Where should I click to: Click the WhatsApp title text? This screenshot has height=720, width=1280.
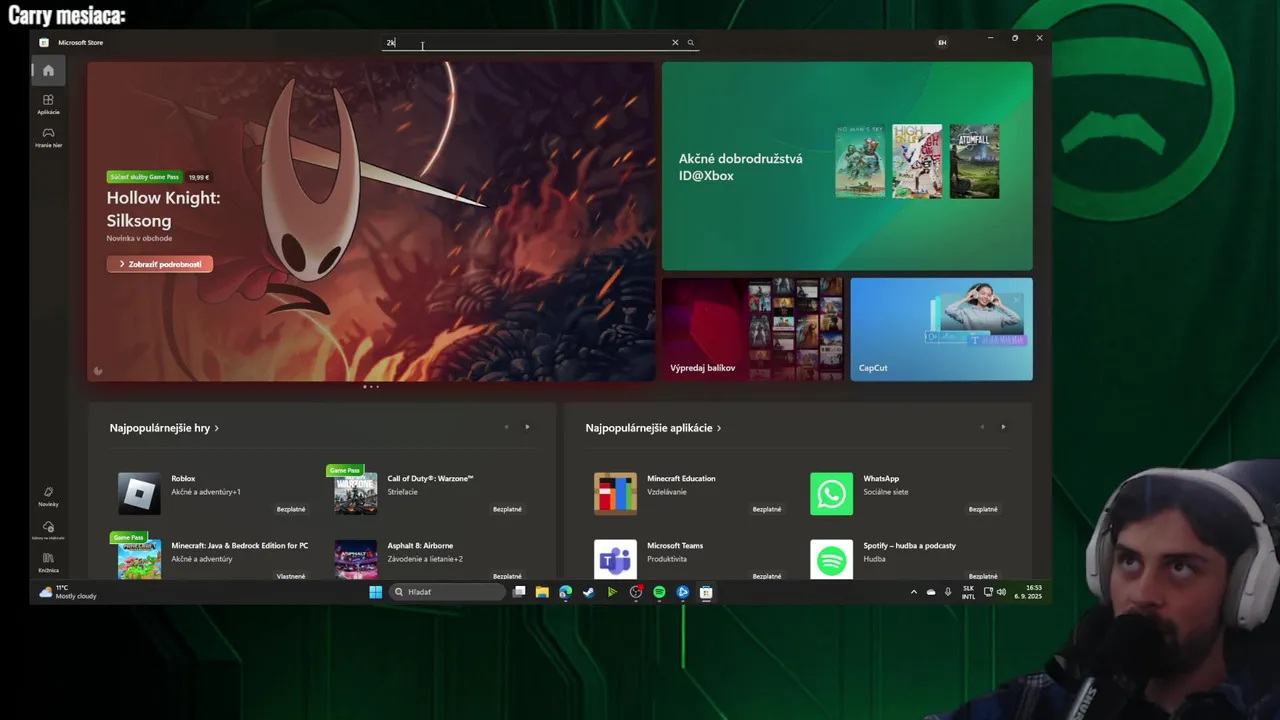[881, 478]
